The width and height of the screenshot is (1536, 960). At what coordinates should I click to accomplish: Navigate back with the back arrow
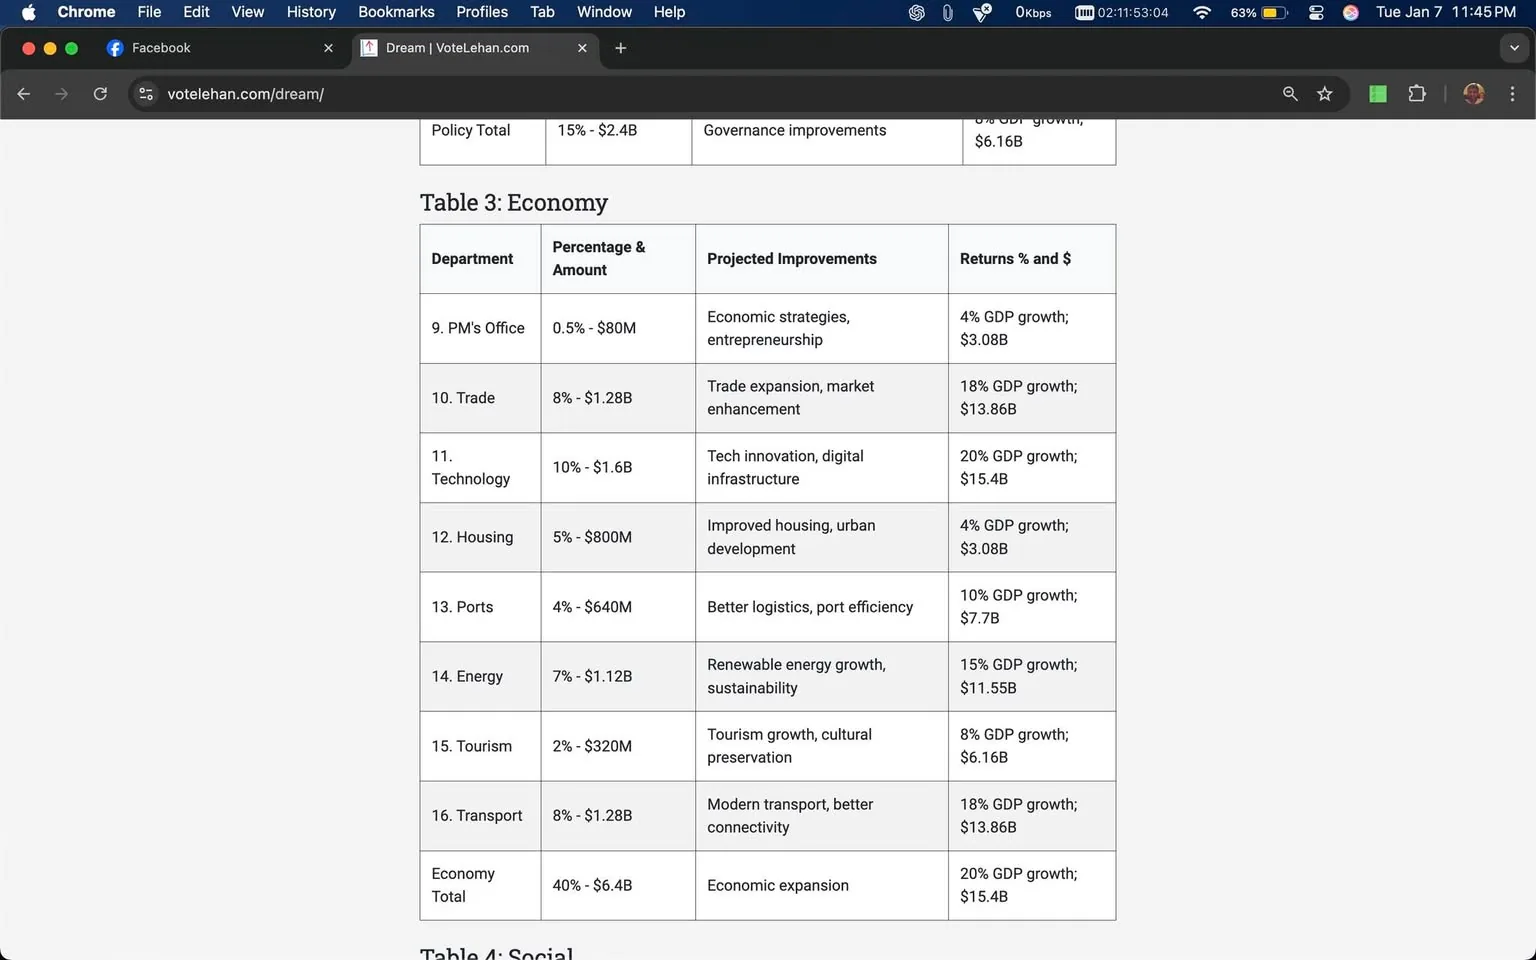(x=23, y=93)
